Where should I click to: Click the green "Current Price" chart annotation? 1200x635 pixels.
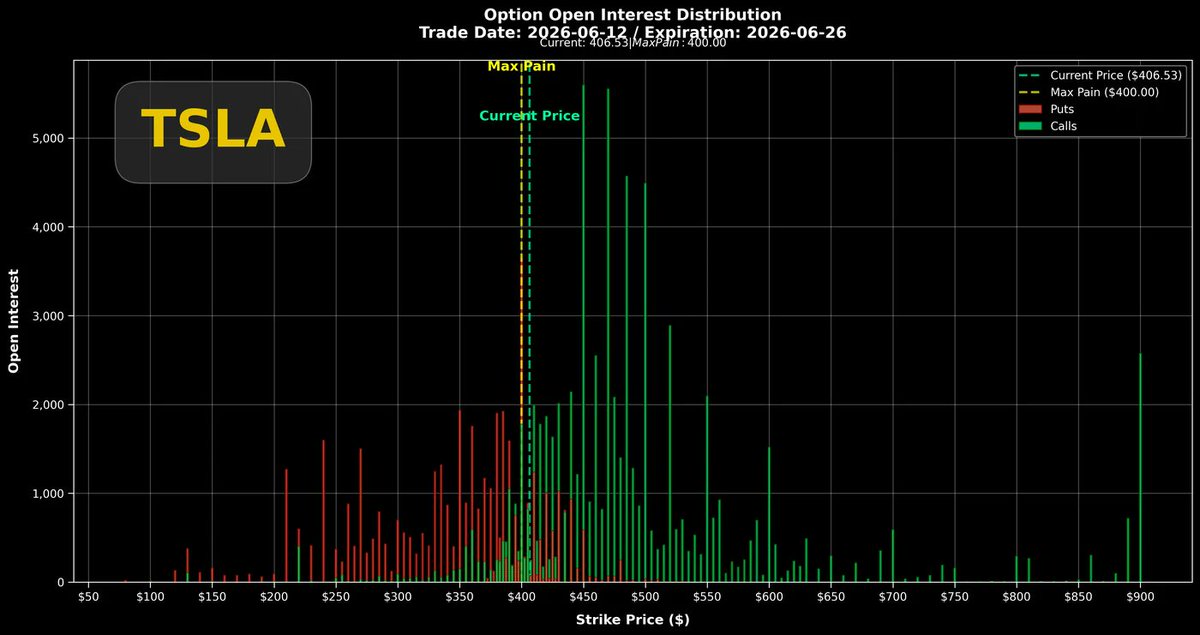pyautogui.click(x=529, y=116)
